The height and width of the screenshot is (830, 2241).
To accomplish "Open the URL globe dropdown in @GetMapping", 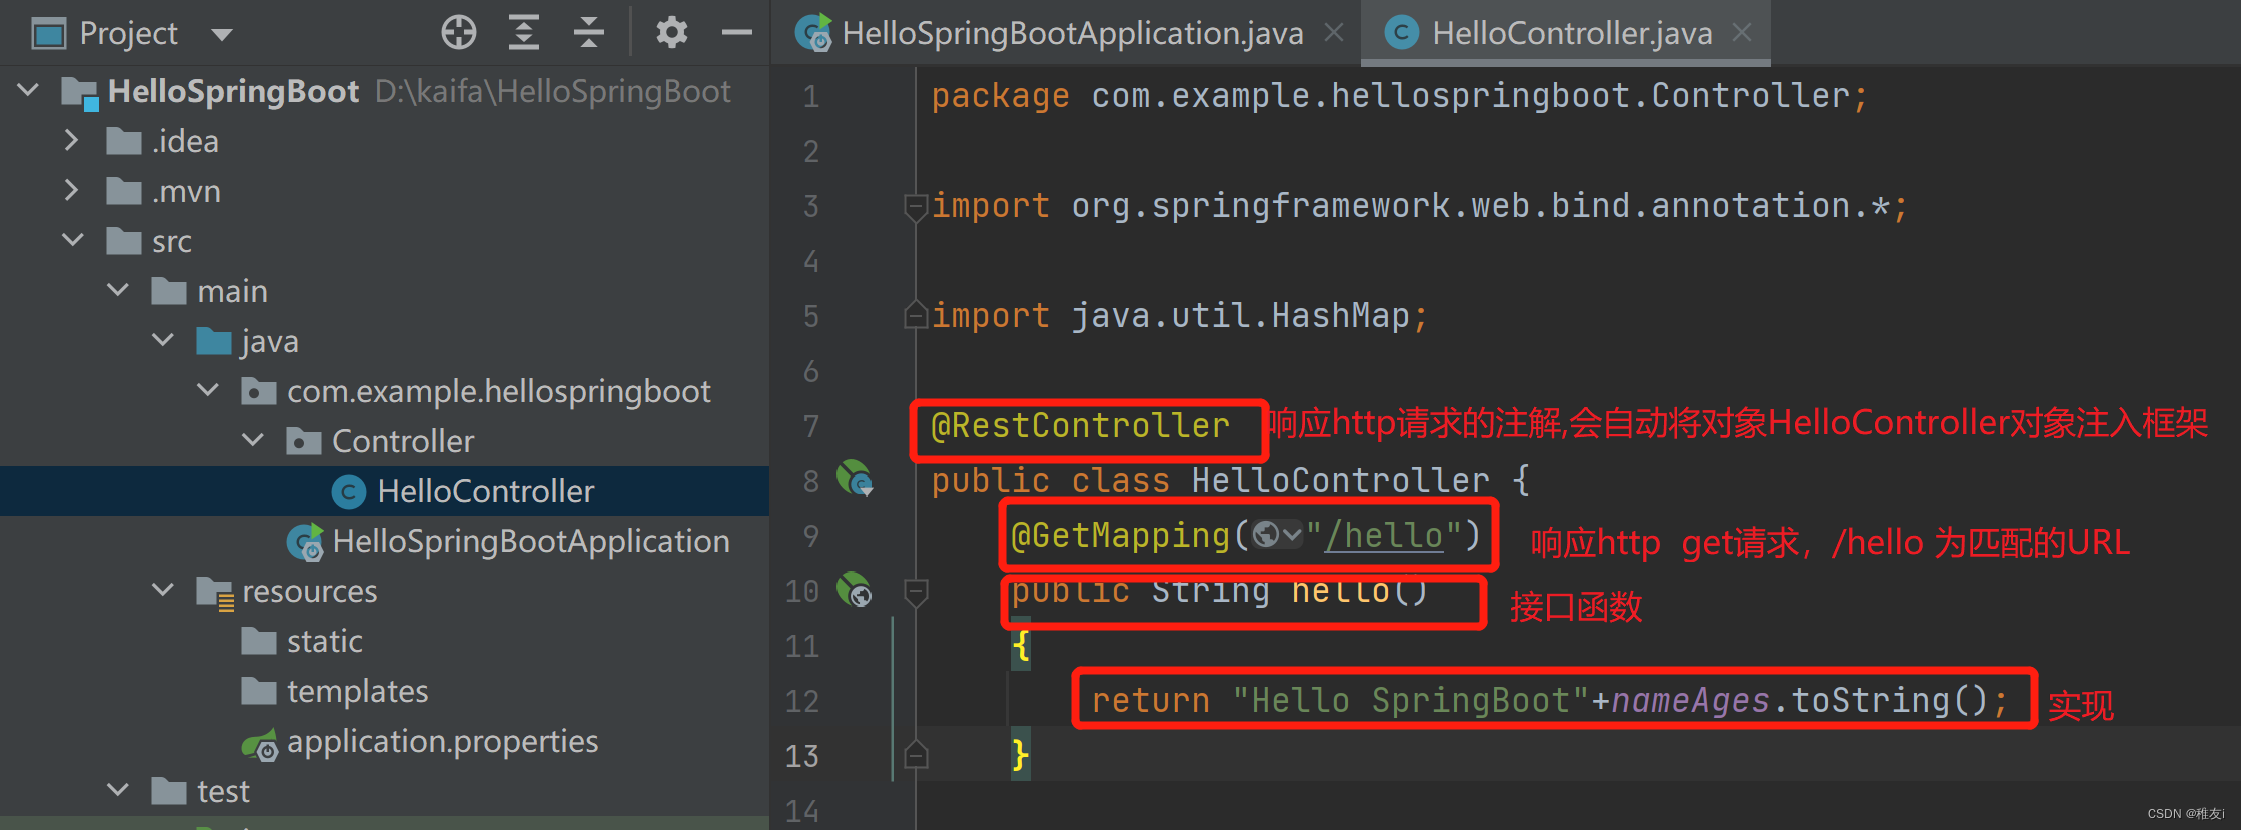I will [x=1277, y=535].
